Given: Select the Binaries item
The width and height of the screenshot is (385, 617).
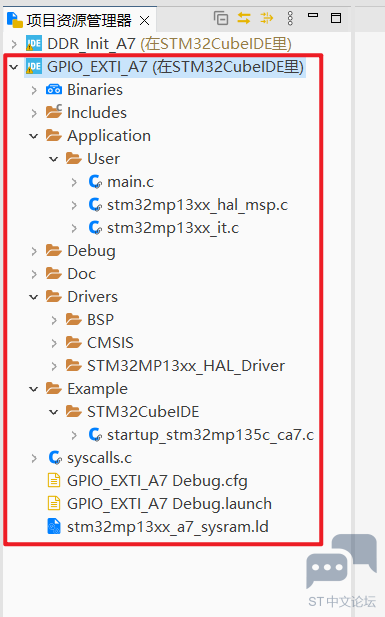Looking at the screenshot, I should [x=95, y=90].
